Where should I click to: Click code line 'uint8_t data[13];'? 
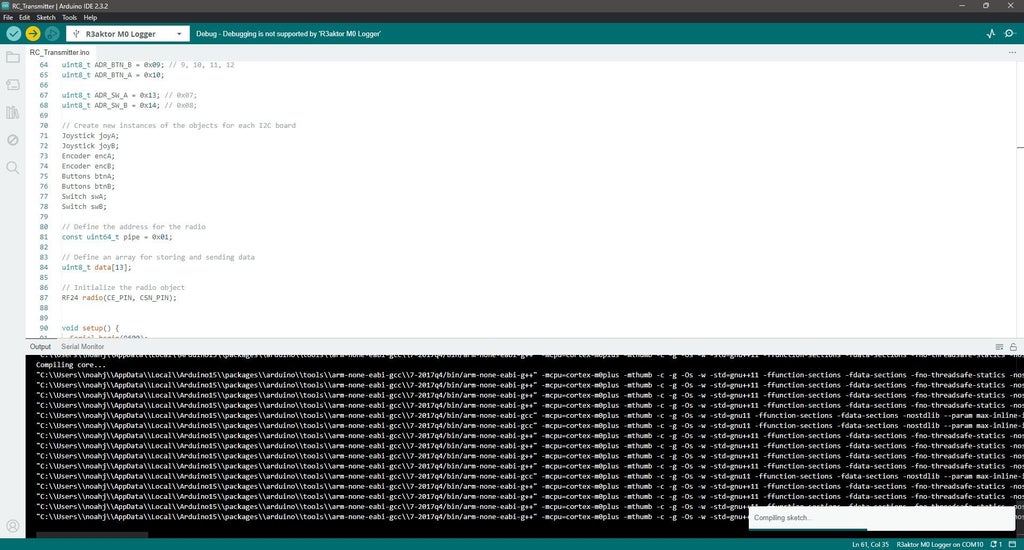point(96,267)
